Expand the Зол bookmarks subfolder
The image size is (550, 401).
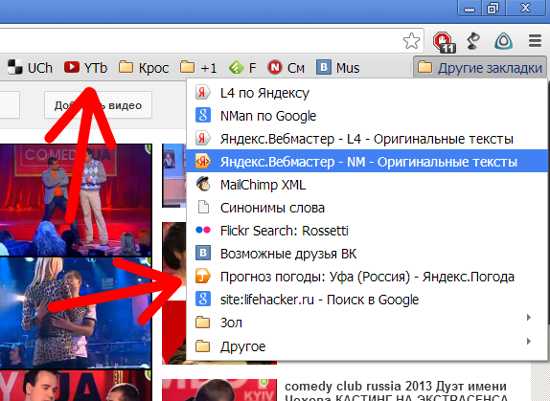pyautogui.click(x=367, y=322)
